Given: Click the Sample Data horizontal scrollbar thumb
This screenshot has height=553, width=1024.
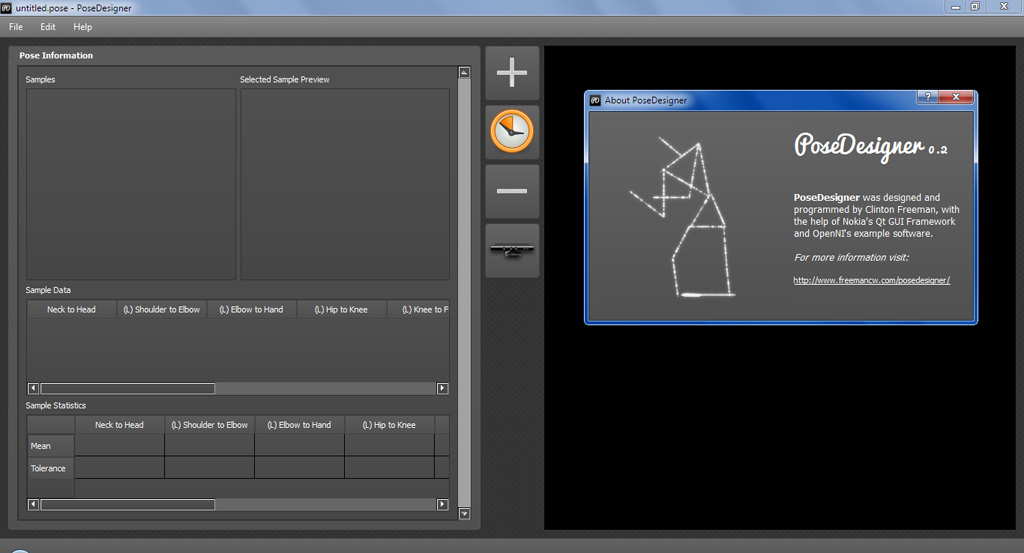Looking at the screenshot, I should 128,388.
